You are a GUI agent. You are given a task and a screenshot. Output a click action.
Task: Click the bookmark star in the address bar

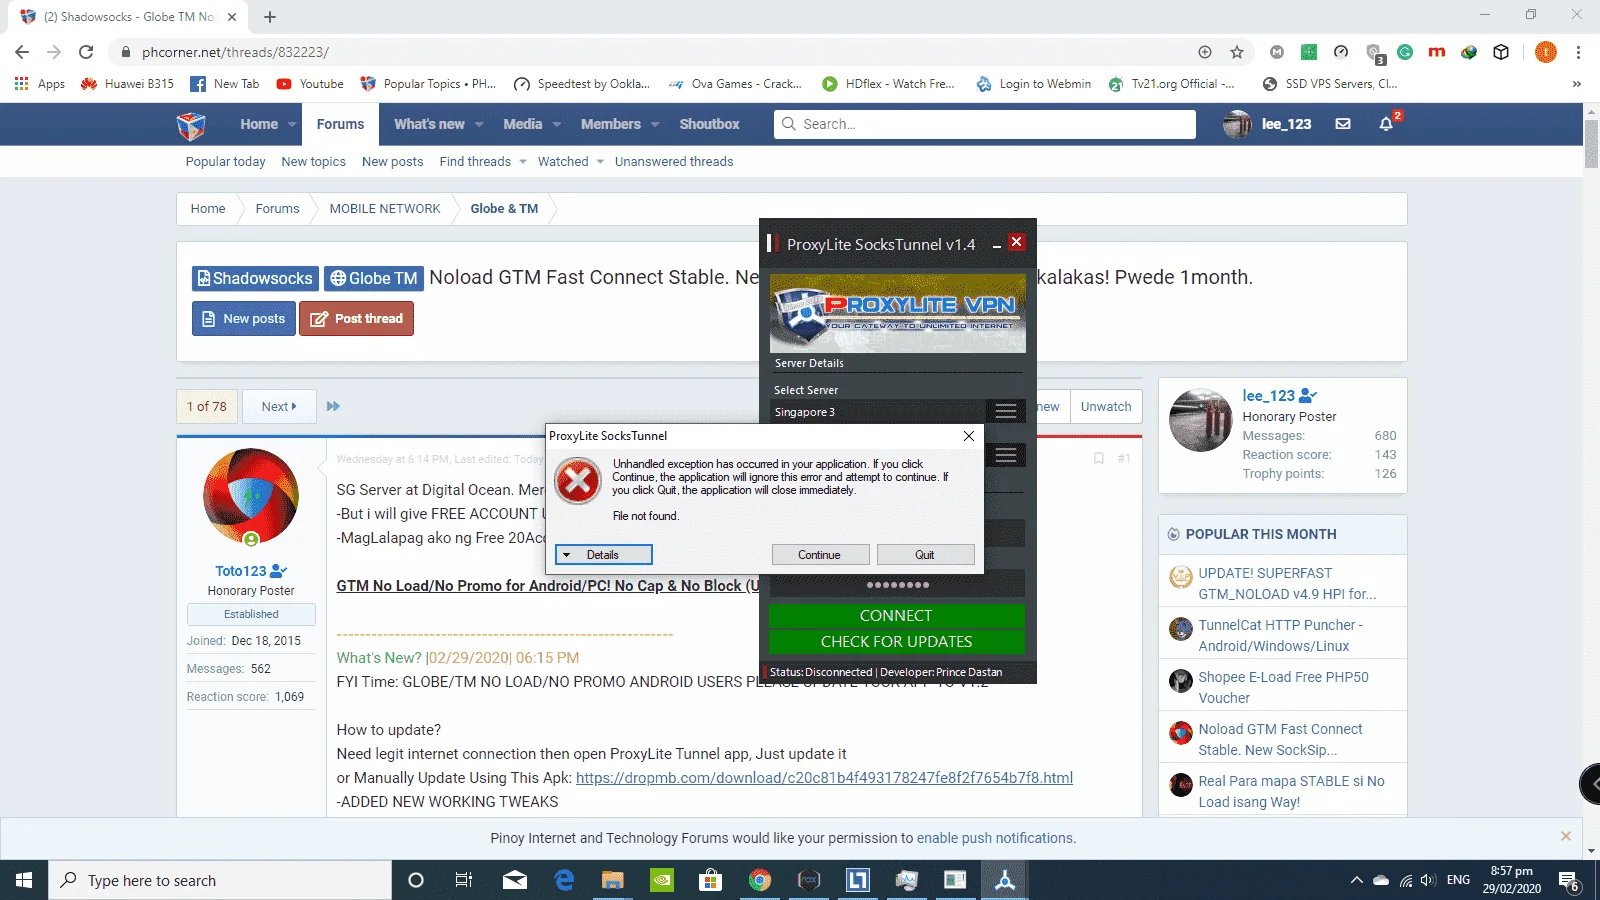pos(1237,52)
